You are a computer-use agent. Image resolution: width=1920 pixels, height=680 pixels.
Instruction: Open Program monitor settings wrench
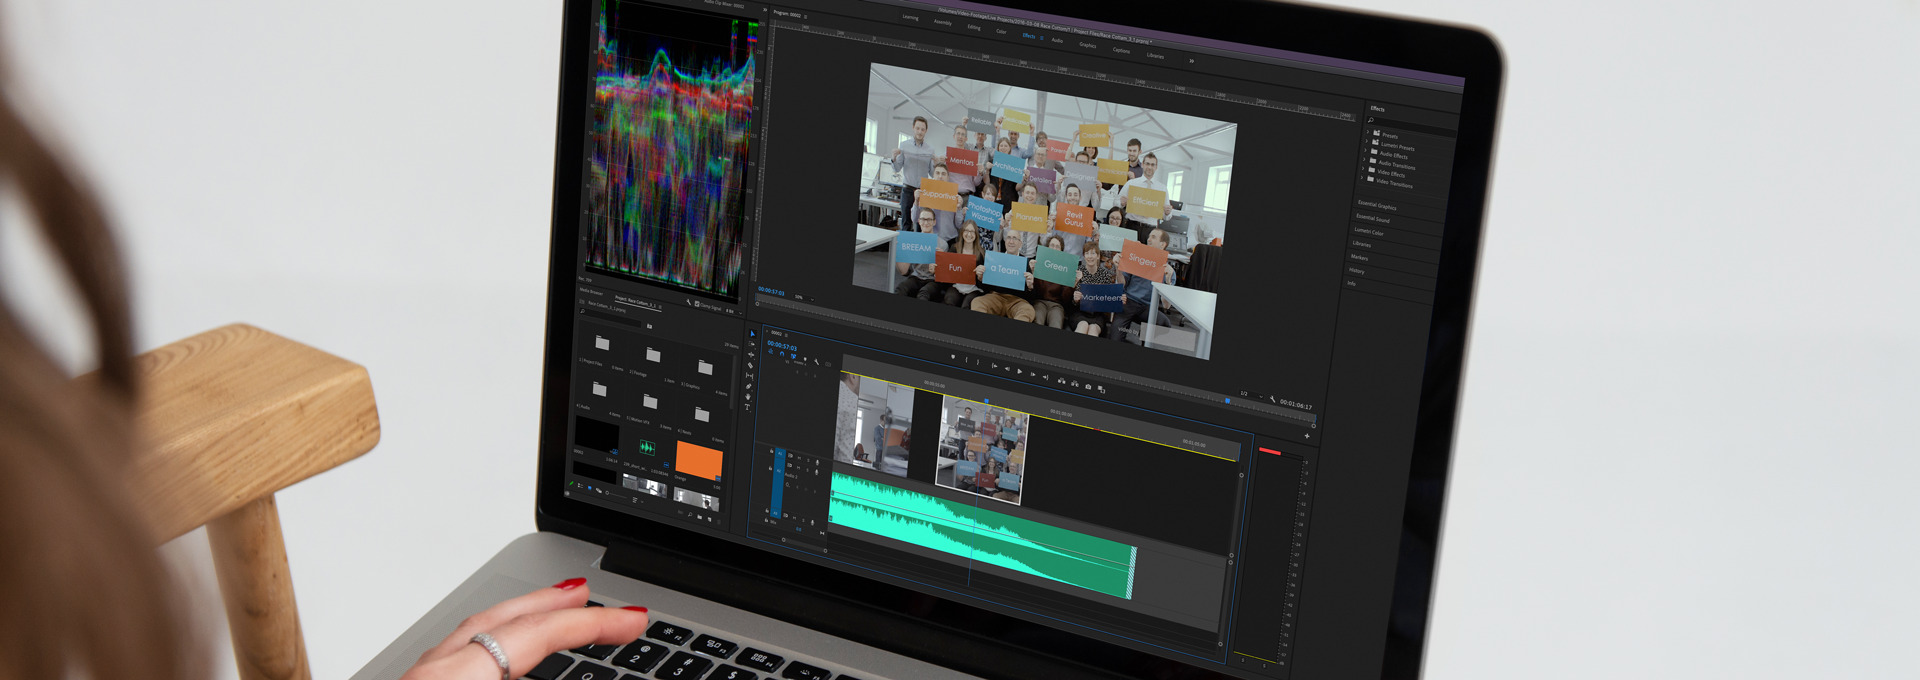[x=1272, y=400]
